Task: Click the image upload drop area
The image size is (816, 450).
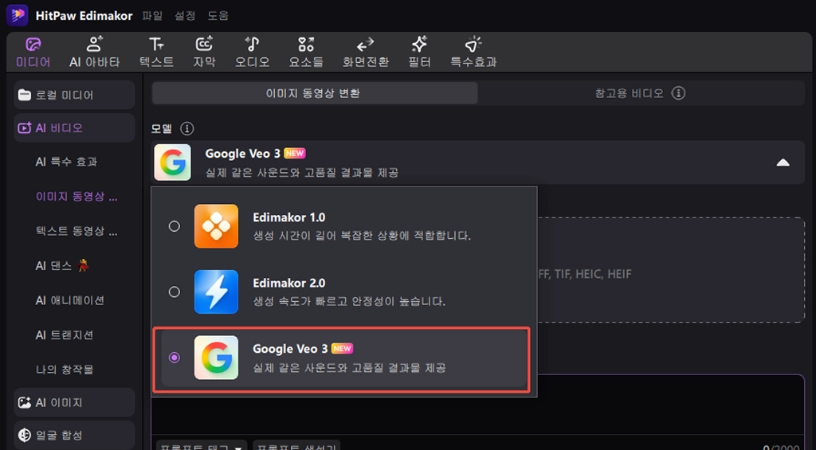Action: coord(671,270)
